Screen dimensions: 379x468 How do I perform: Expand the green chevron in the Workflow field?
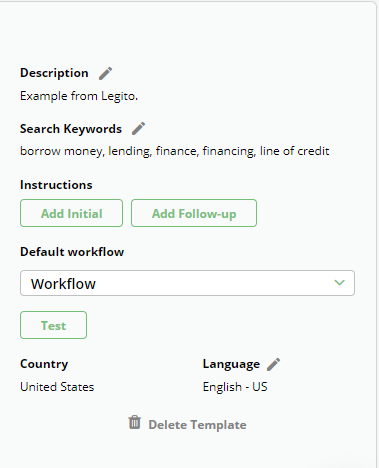click(x=339, y=283)
